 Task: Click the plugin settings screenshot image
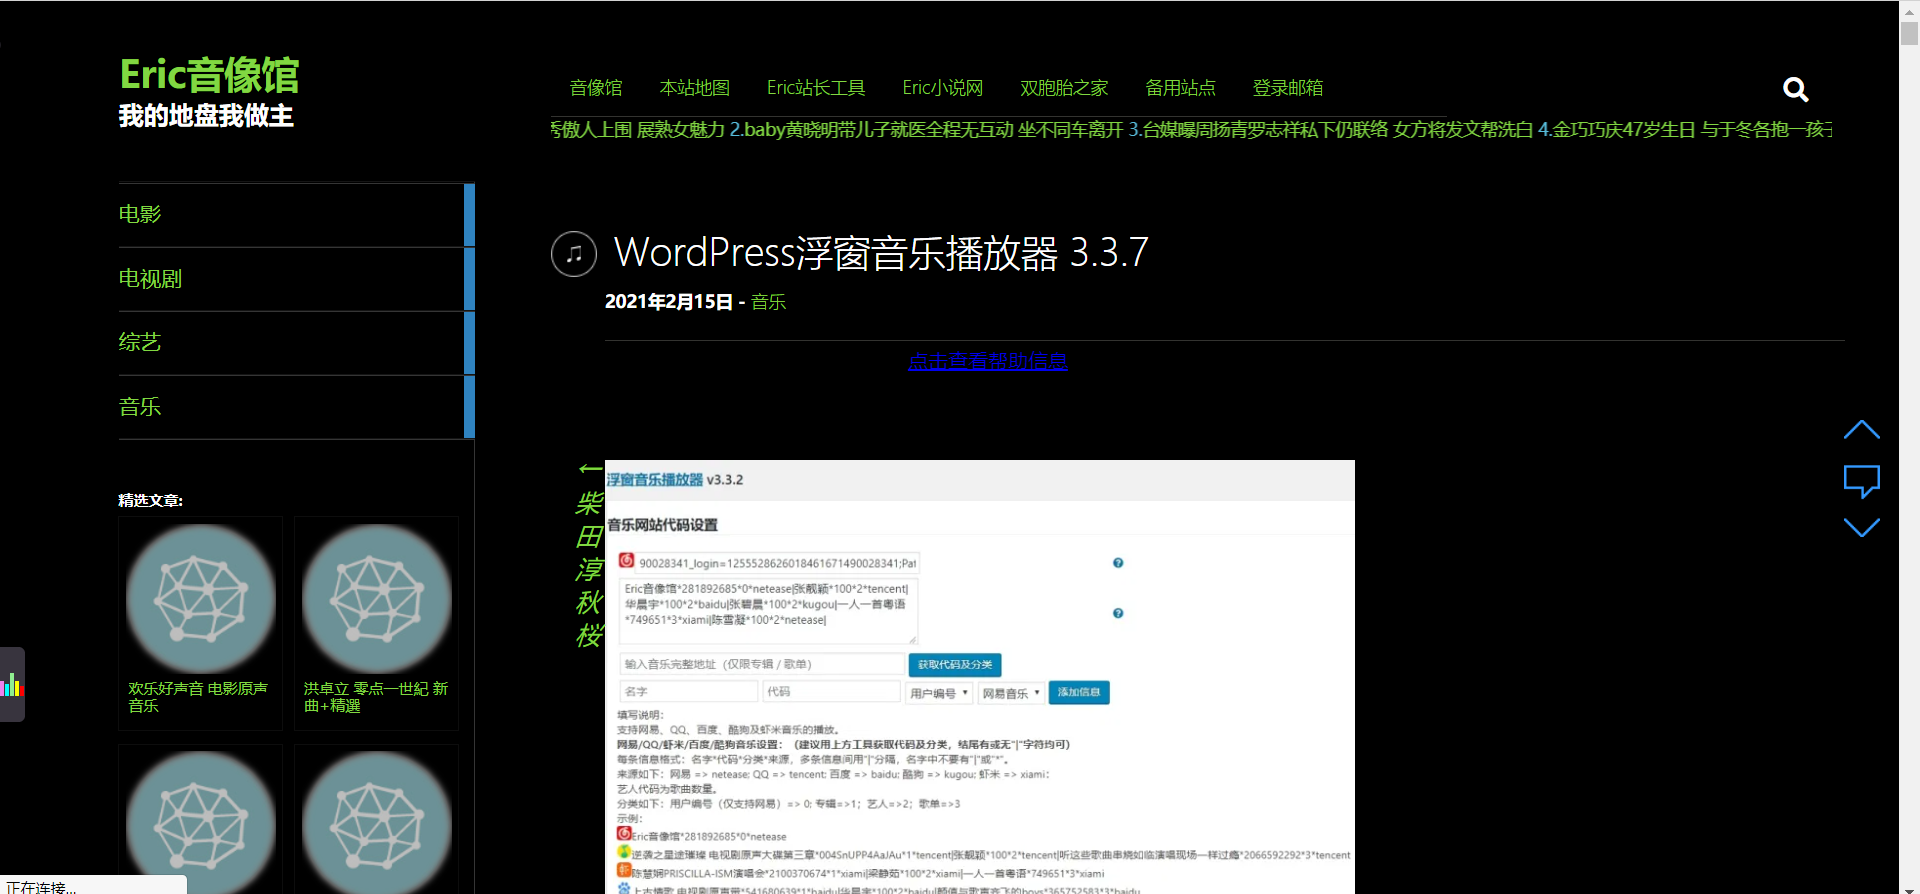pyautogui.click(x=980, y=677)
